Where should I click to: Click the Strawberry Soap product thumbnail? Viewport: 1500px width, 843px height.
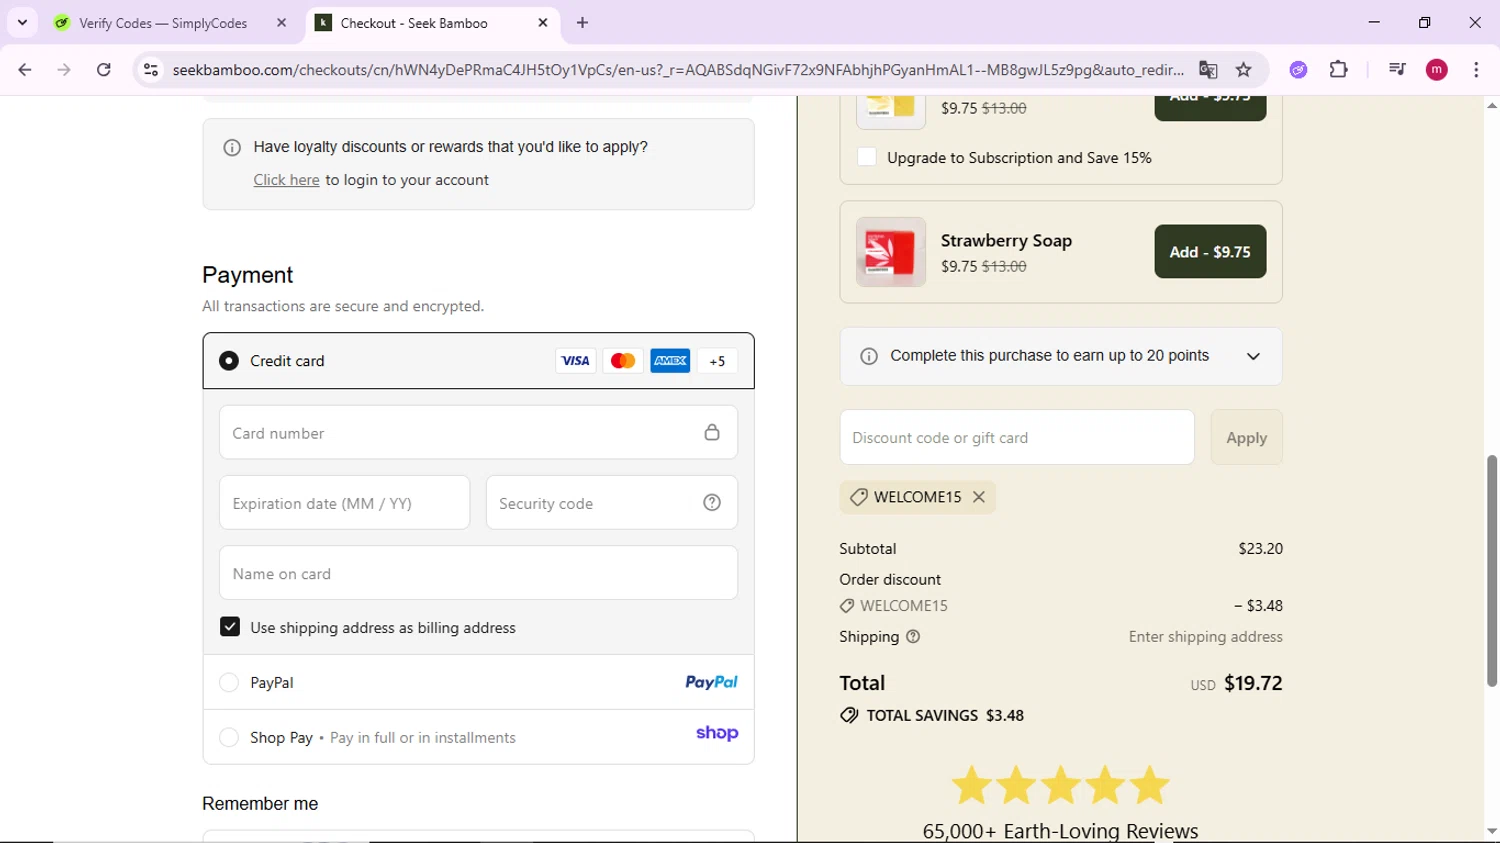[891, 252]
